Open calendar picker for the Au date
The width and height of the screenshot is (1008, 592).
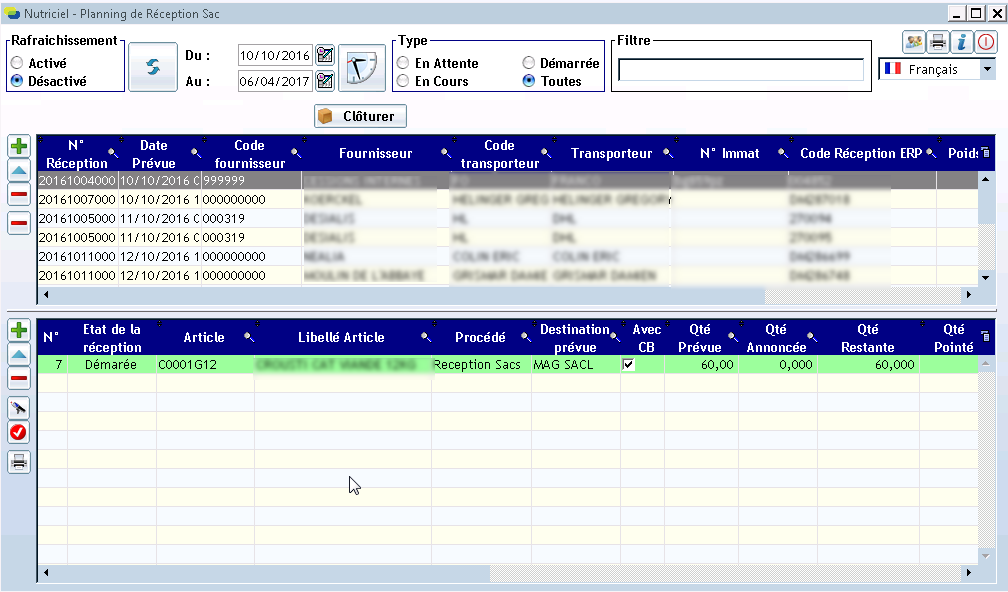point(324,81)
